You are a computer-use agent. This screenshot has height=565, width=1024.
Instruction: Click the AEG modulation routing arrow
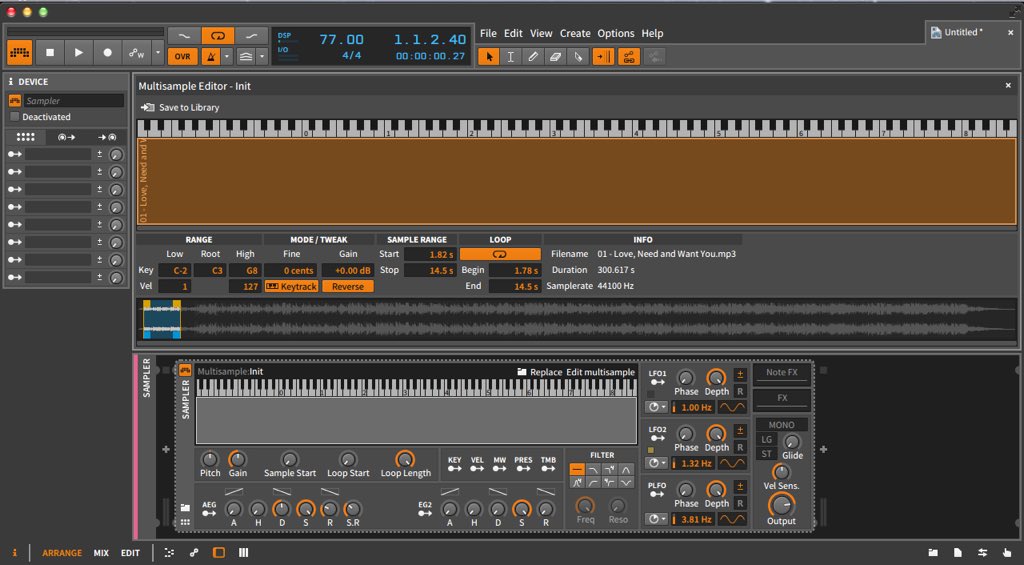pos(209,513)
